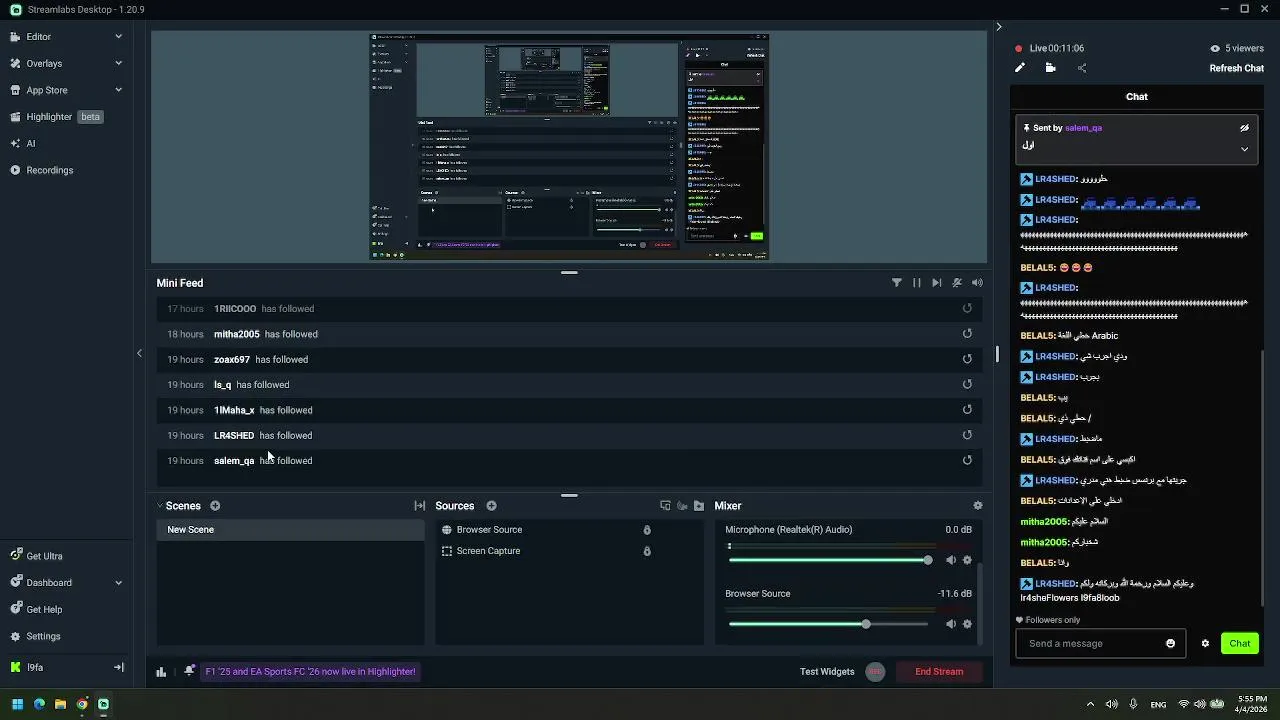The height and width of the screenshot is (720, 1280).
Task: Collapse the chat panel arrow at top
Action: (x=998, y=27)
